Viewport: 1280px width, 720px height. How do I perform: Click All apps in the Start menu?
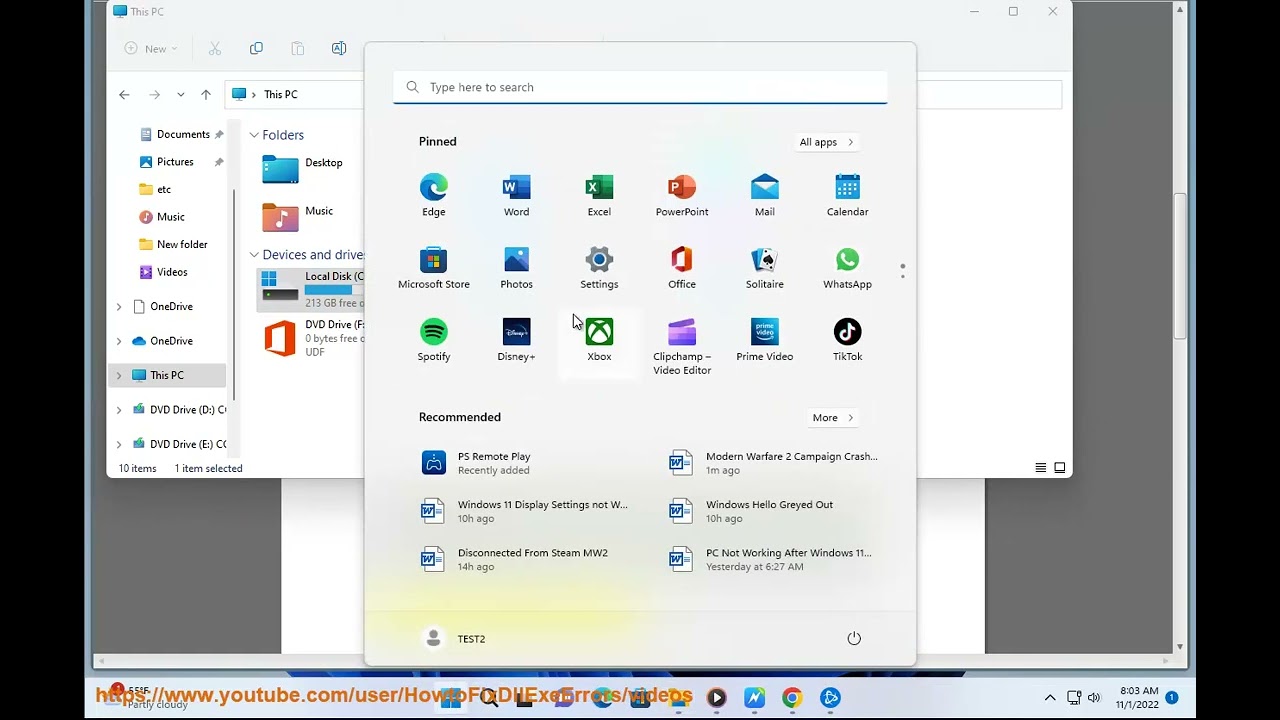826,142
